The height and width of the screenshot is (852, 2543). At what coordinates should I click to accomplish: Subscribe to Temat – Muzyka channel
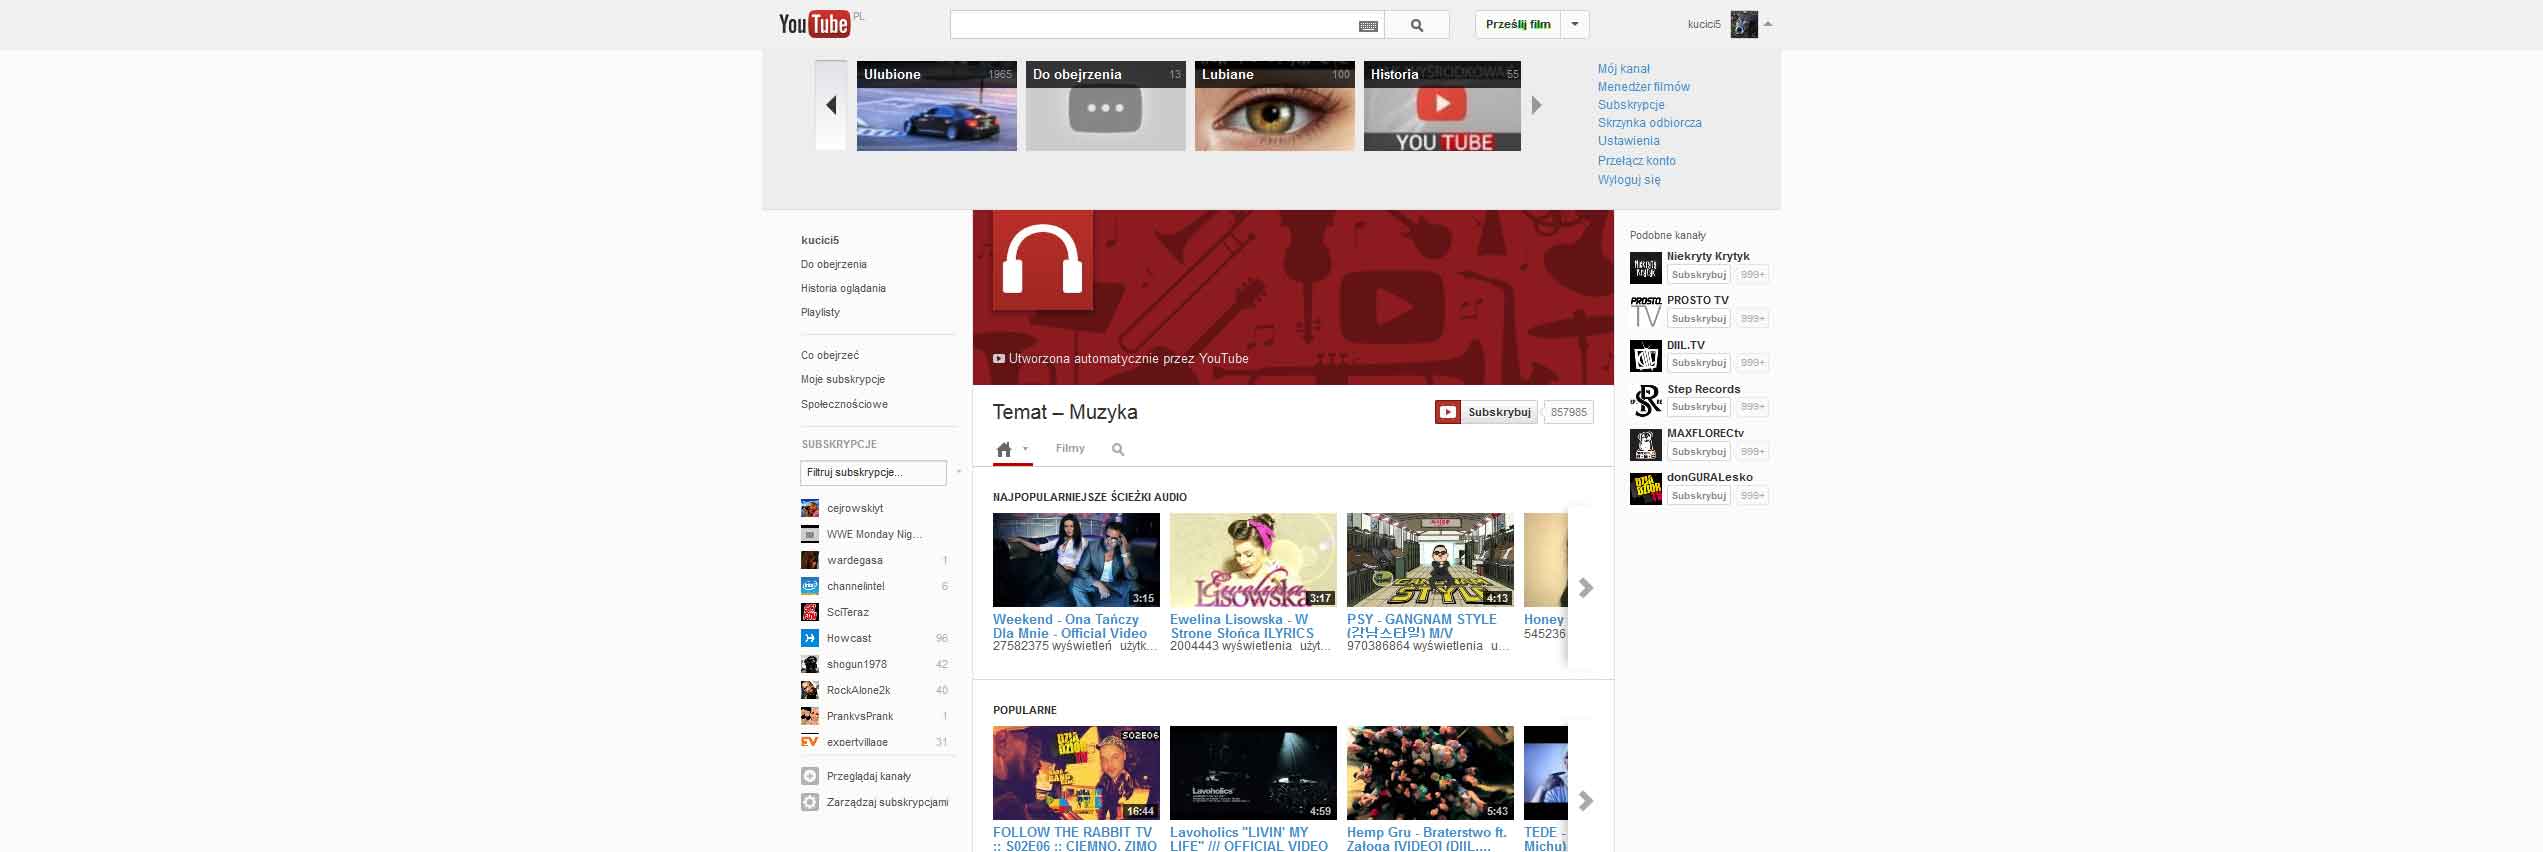tap(1486, 412)
